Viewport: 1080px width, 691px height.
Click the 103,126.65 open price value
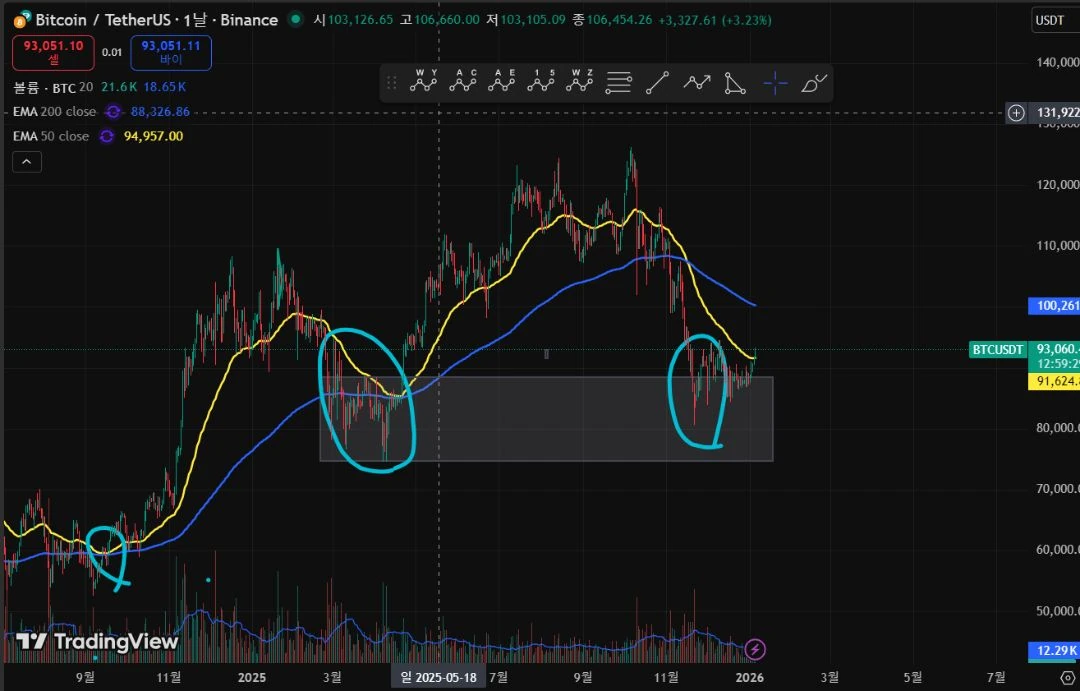coord(360,20)
